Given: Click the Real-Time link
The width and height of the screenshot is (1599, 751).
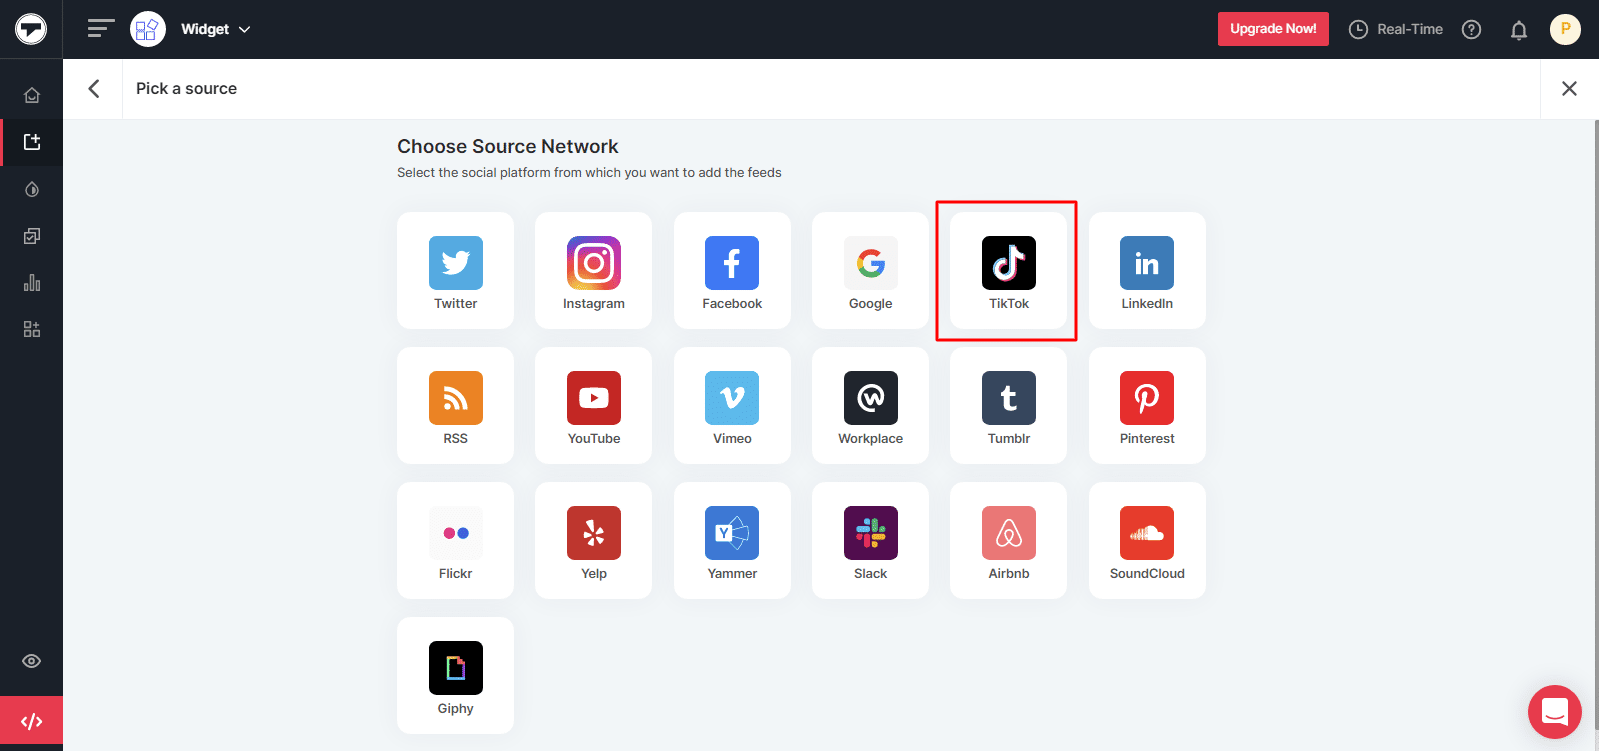Looking at the screenshot, I should 1396,29.
